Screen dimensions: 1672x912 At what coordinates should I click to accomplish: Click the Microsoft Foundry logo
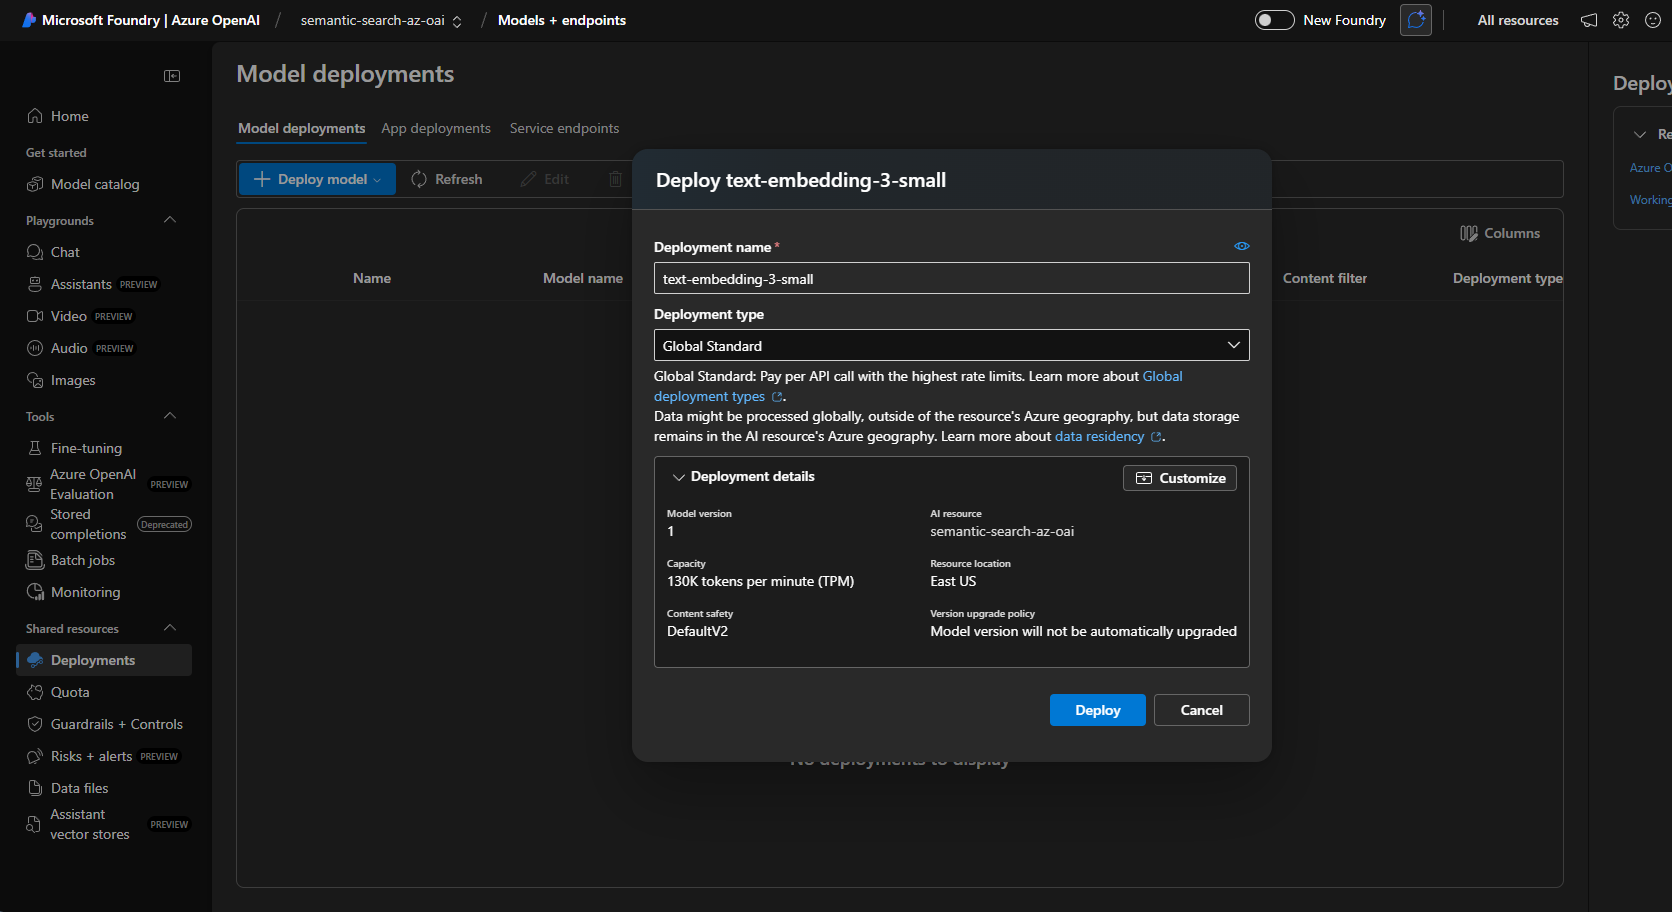point(29,20)
